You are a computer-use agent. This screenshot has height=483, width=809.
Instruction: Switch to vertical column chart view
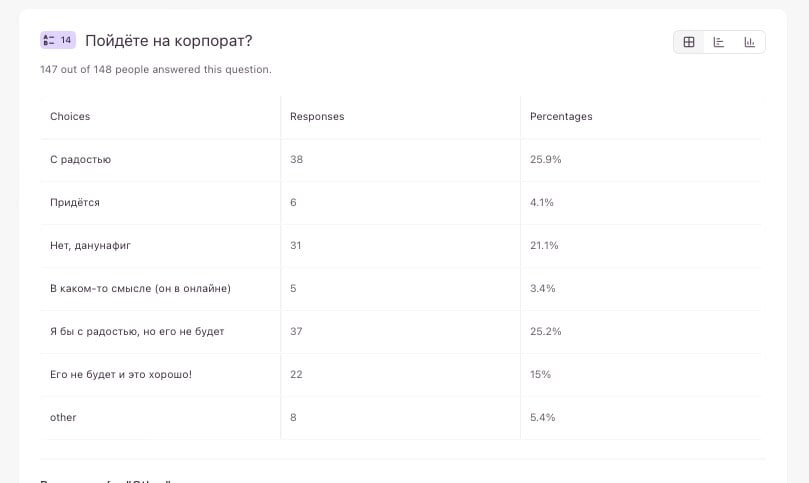point(749,42)
